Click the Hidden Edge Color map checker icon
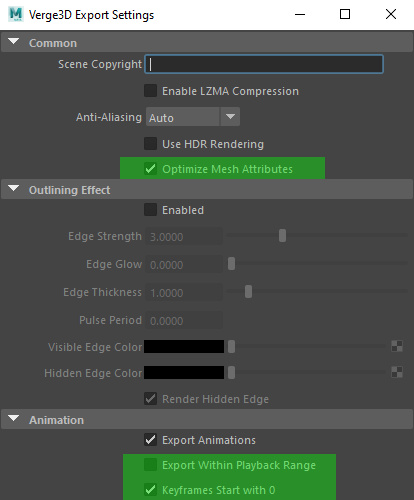Image resolution: width=414 pixels, height=500 pixels. 397,372
